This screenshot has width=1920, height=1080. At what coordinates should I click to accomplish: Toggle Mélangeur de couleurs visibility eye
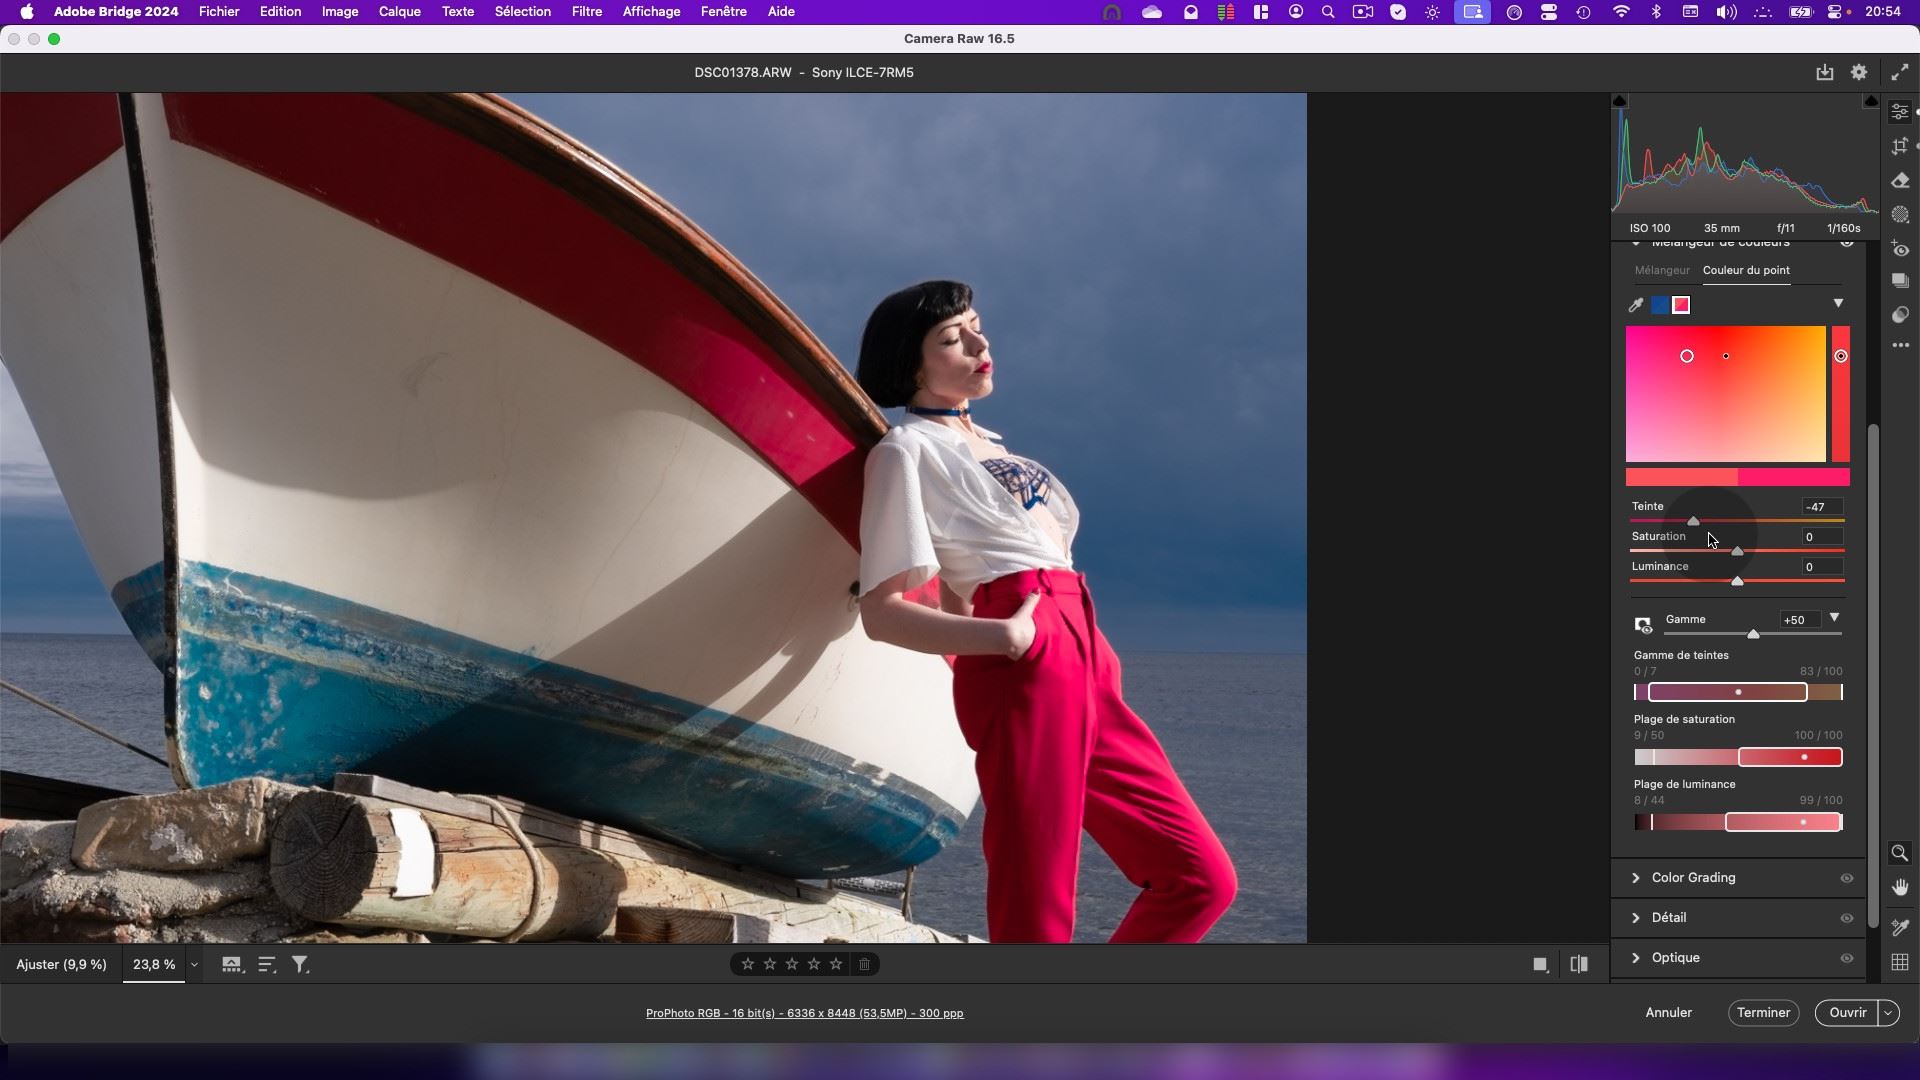(1847, 243)
